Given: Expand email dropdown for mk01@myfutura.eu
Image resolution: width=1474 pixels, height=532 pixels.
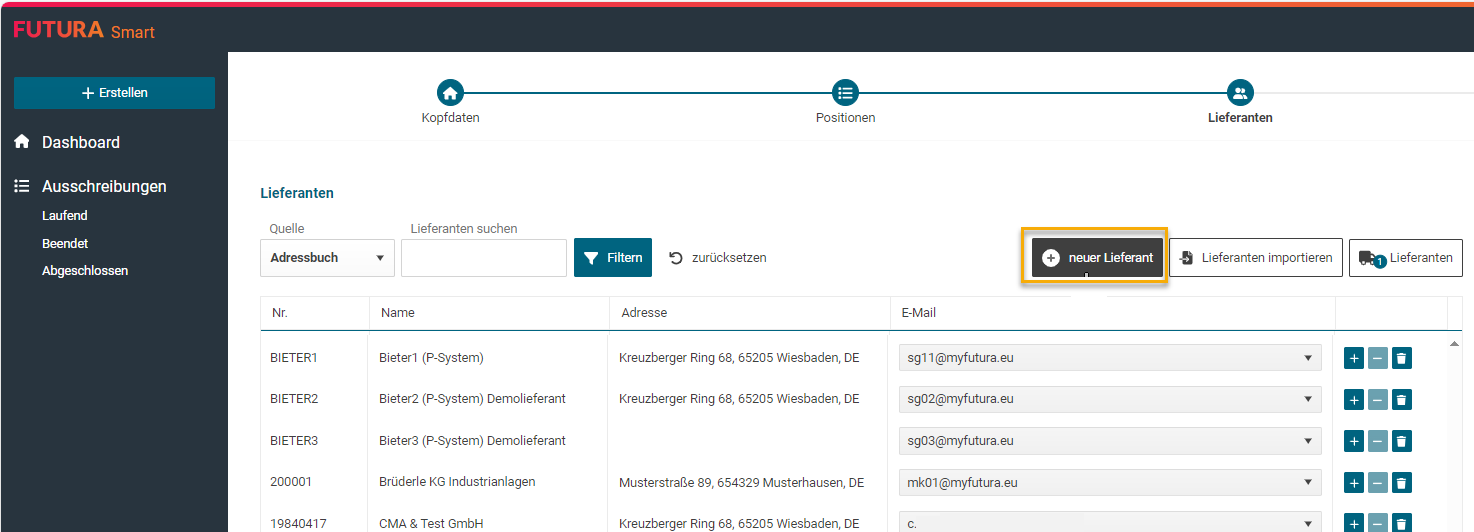Looking at the screenshot, I should tap(1308, 484).
